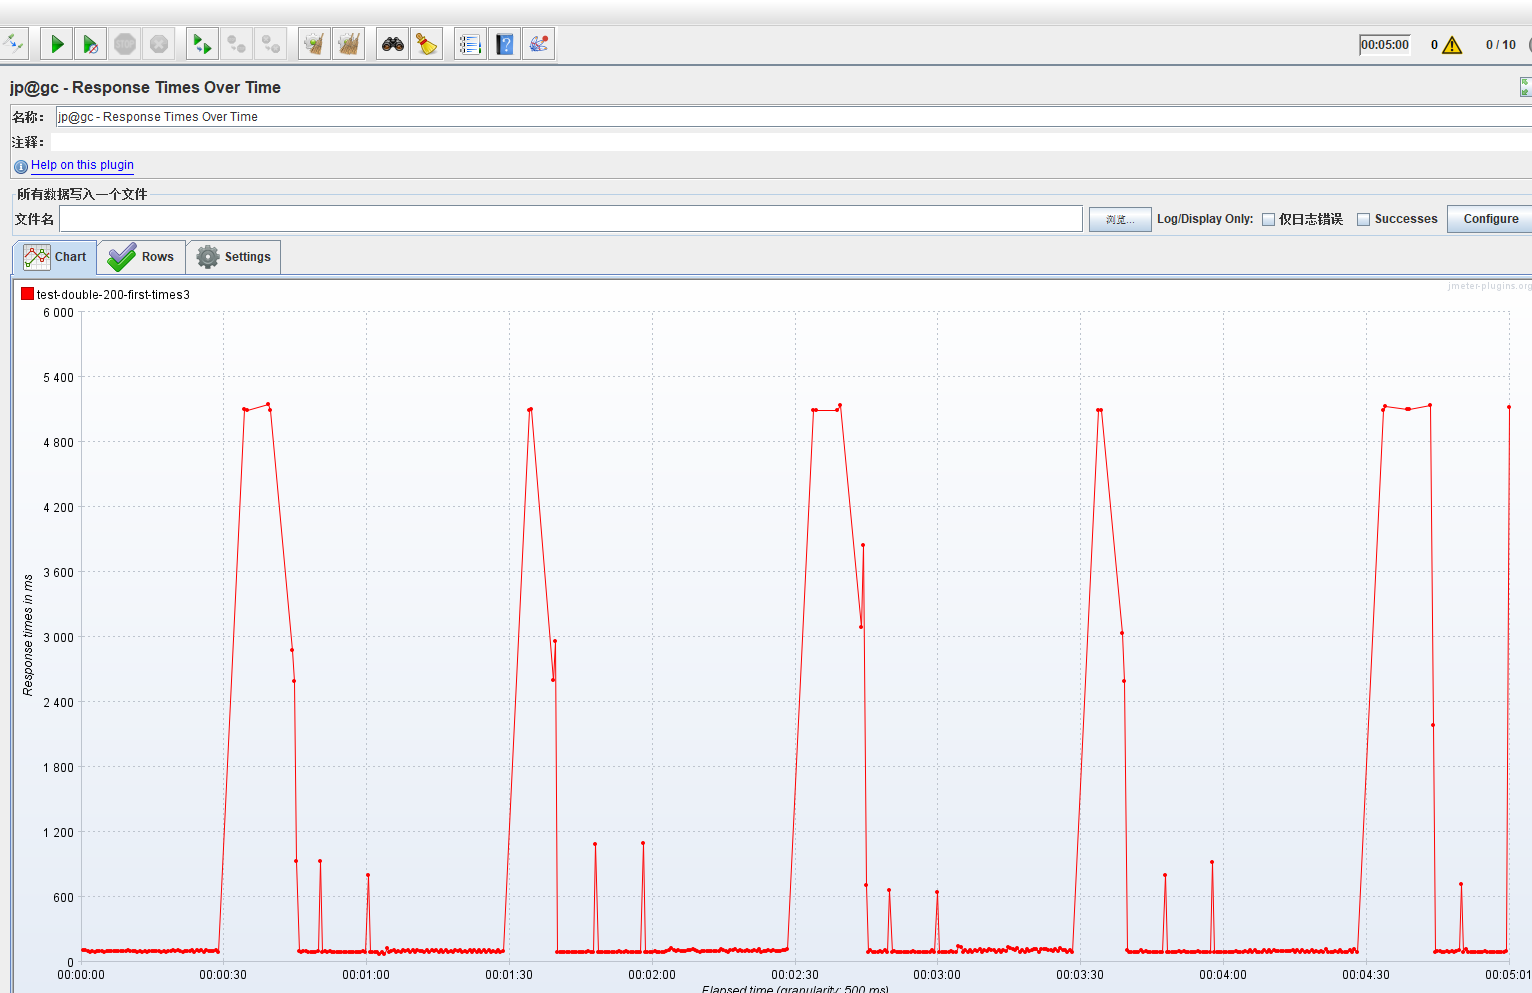The width and height of the screenshot is (1532, 993).
Task: Click the plugins manager feather icon
Action: pos(538,44)
